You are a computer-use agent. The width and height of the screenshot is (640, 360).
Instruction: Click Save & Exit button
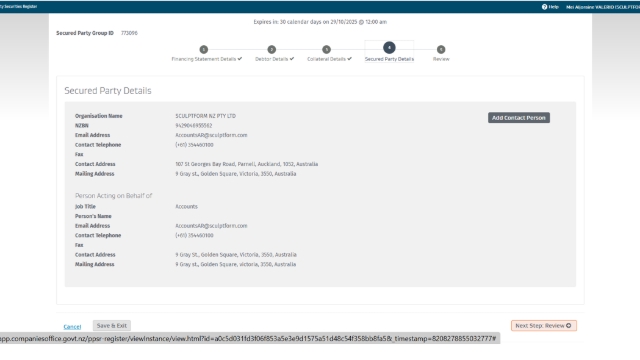[x=111, y=326]
